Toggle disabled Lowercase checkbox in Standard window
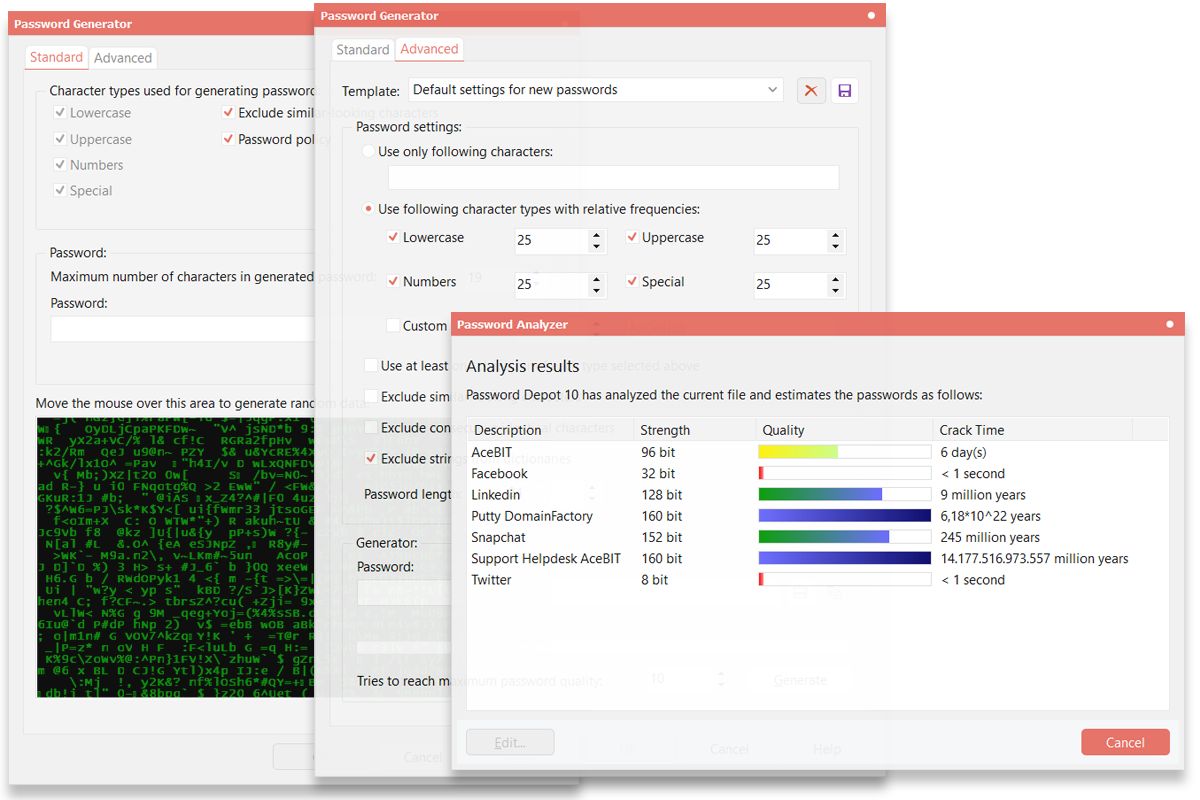The width and height of the screenshot is (1200, 800). point(61,113)
